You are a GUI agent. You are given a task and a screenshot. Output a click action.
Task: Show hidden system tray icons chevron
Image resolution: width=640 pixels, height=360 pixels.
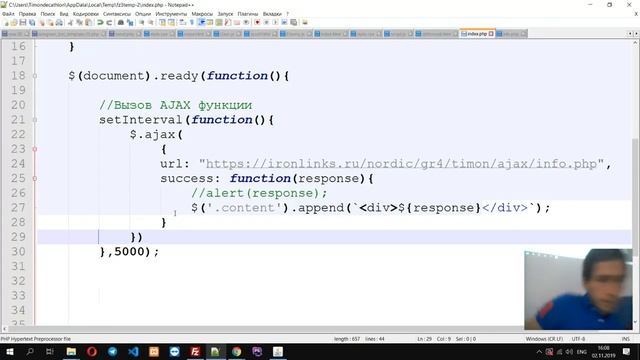[539, 352]
